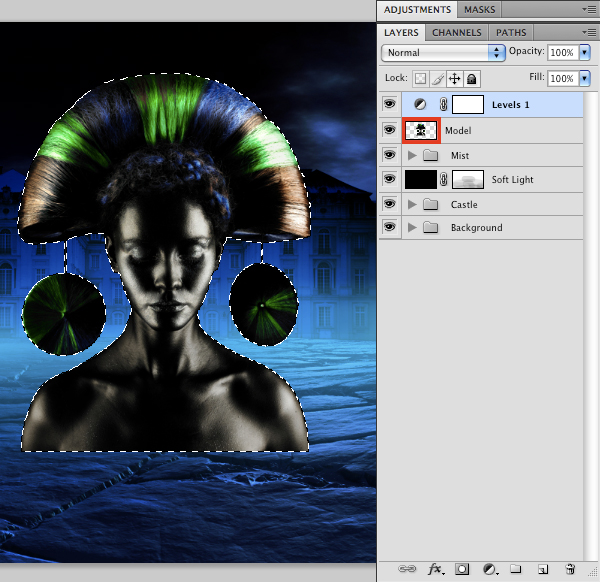Screen dimensions: 600x582
Task: Create new fill or adjustment layer
Action: click(490, 569)
